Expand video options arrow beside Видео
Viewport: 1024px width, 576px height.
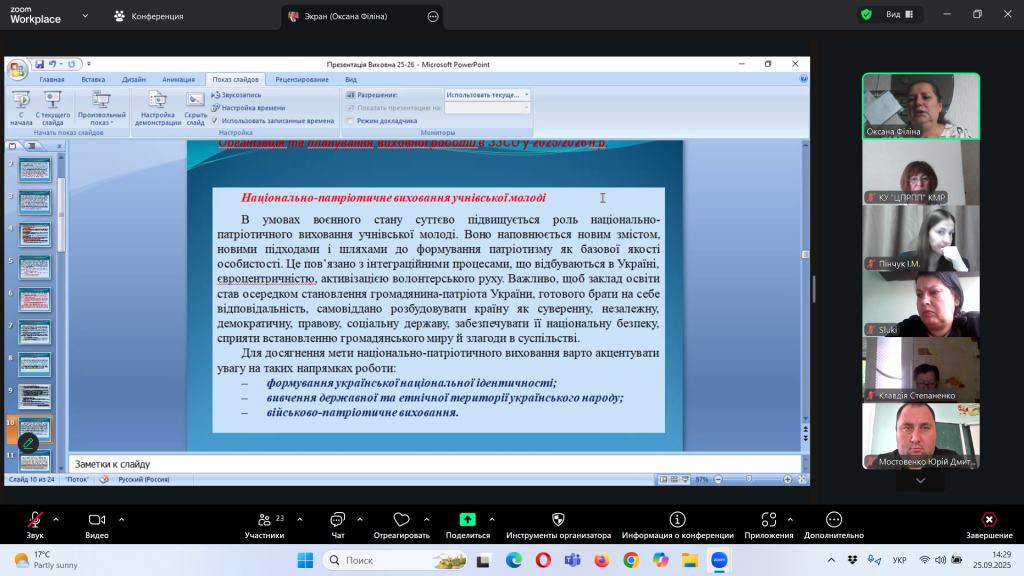tap(121, 519)
